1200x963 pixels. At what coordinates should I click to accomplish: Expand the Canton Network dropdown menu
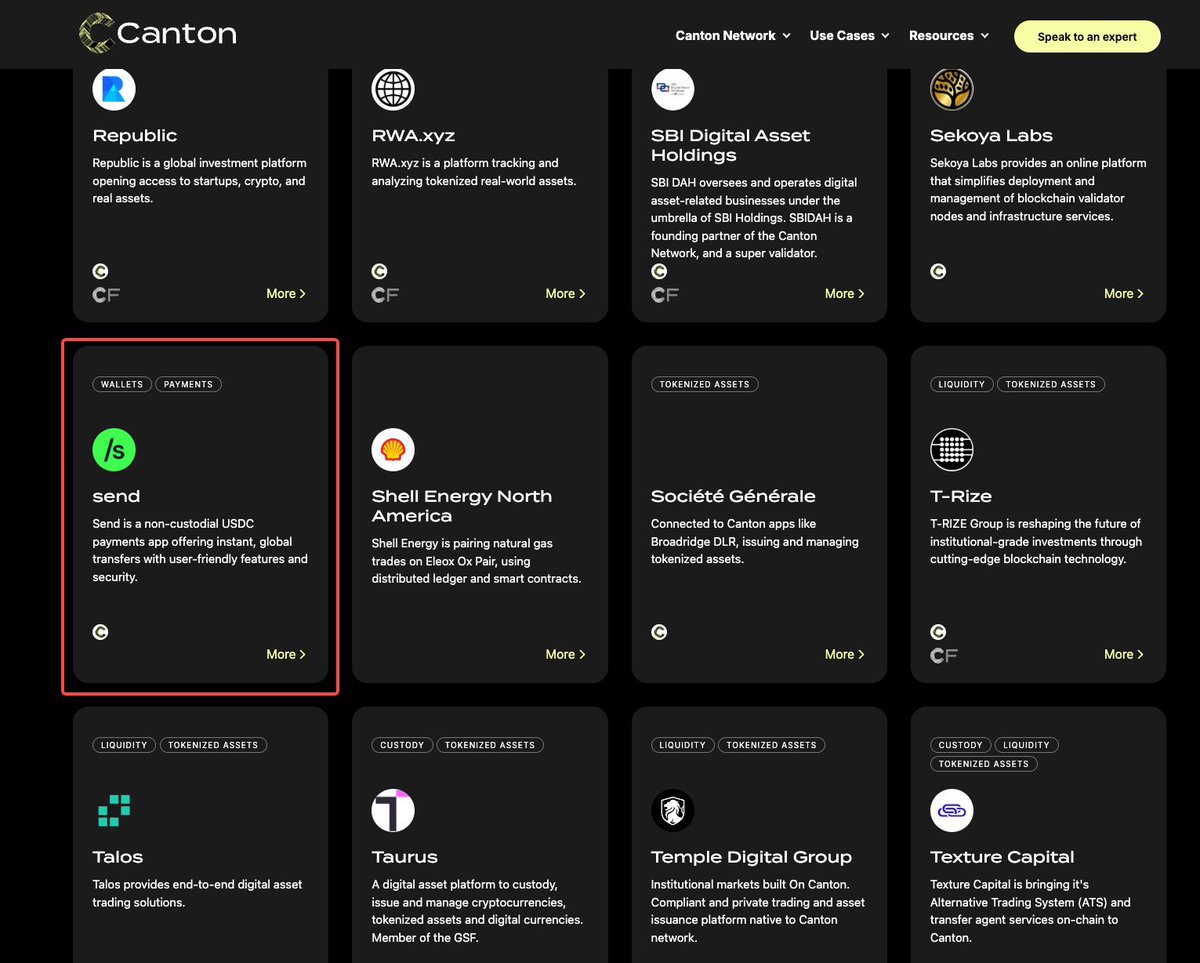[733, 36]
